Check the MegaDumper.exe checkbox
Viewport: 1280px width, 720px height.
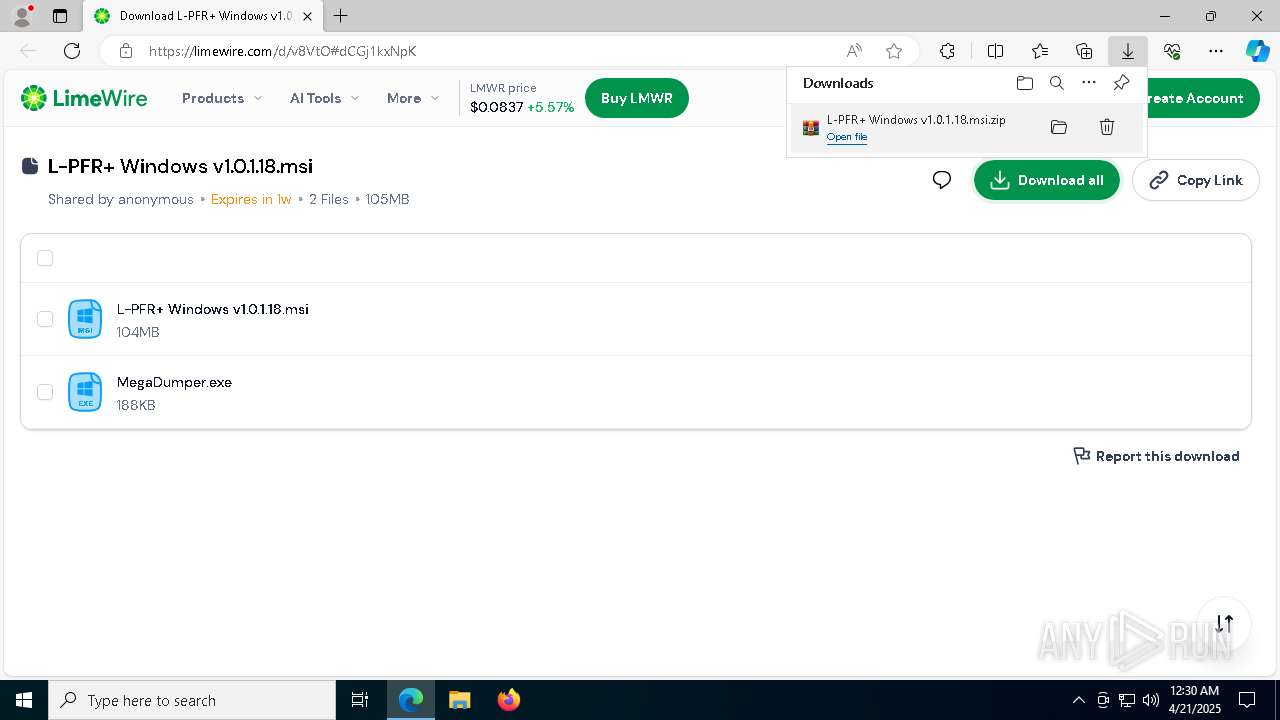(45, 392)
